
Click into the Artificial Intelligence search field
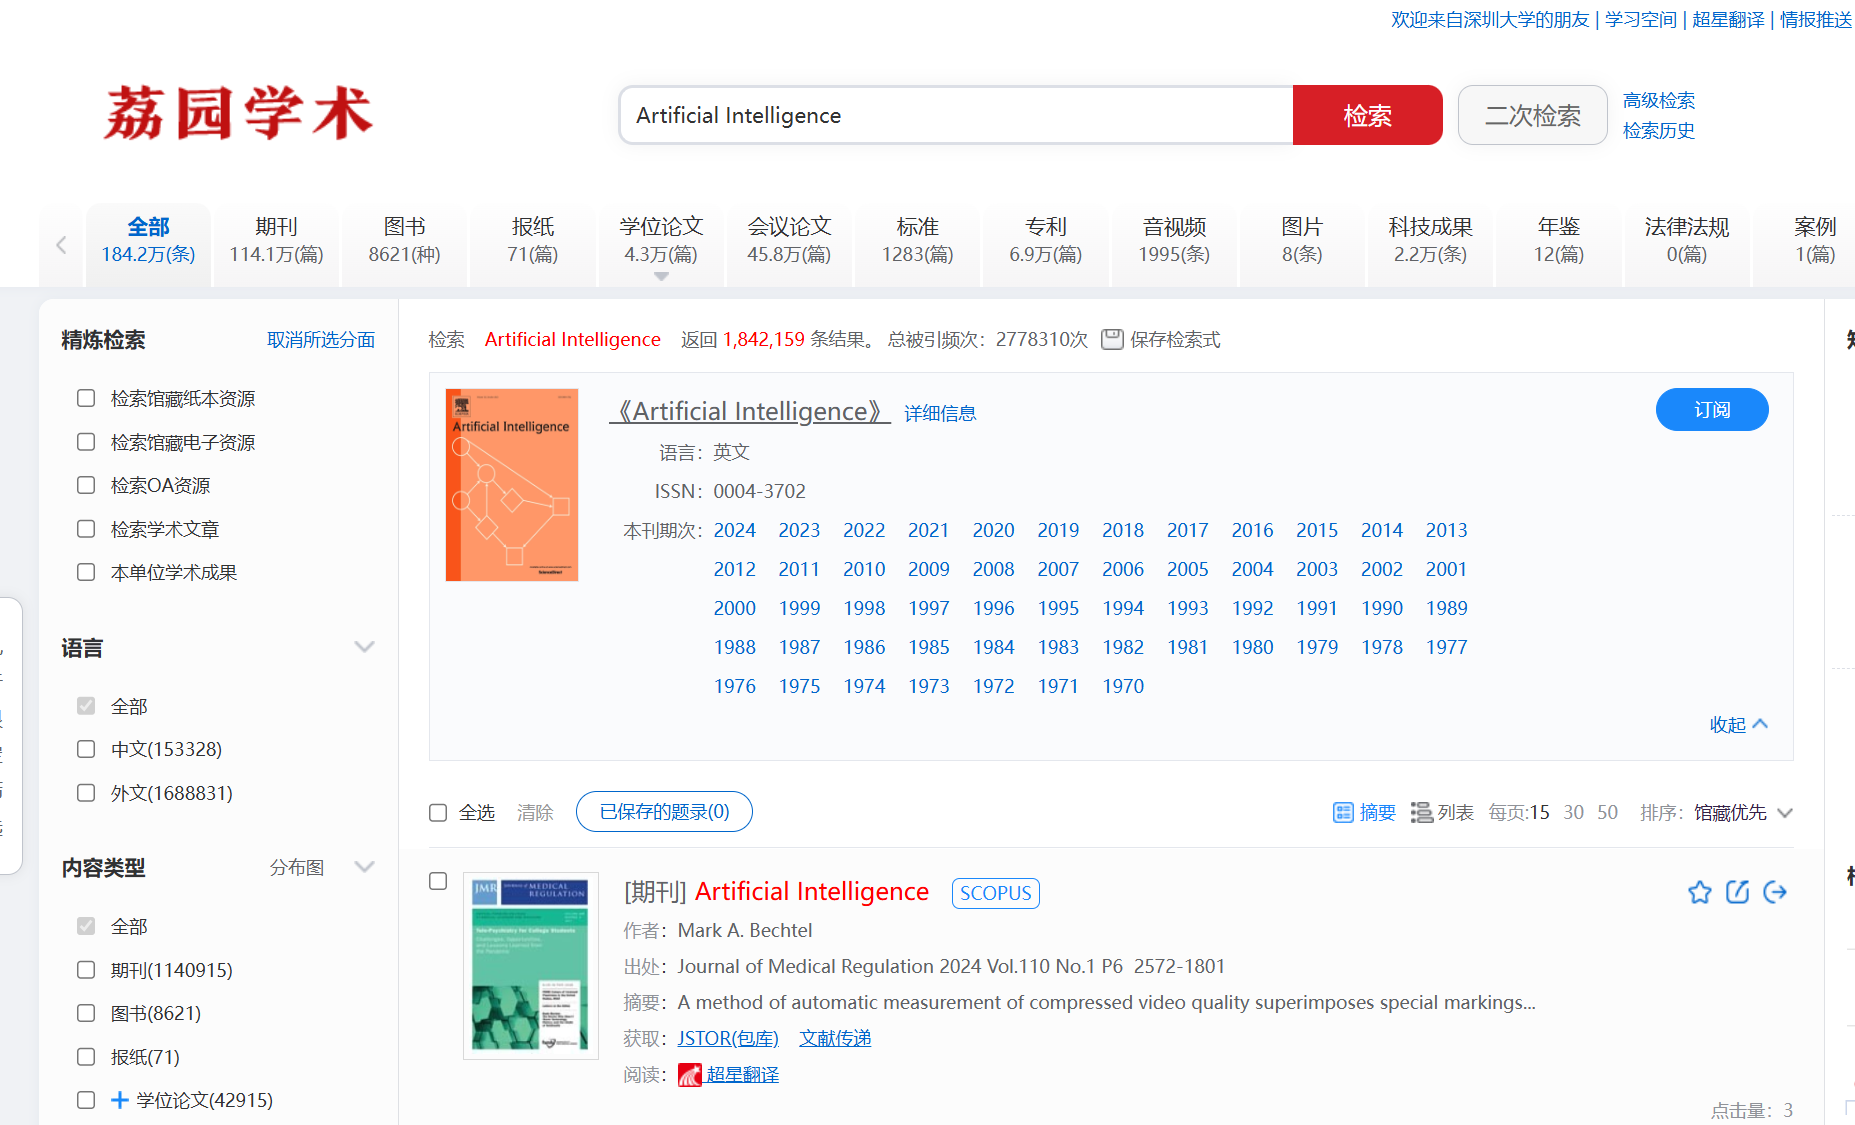[x=956, y=115]
